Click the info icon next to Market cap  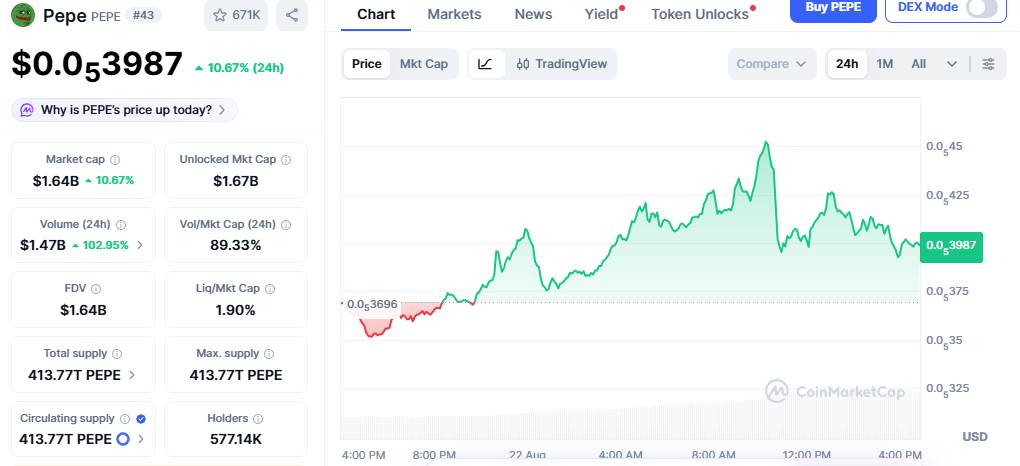coord(115,159)
